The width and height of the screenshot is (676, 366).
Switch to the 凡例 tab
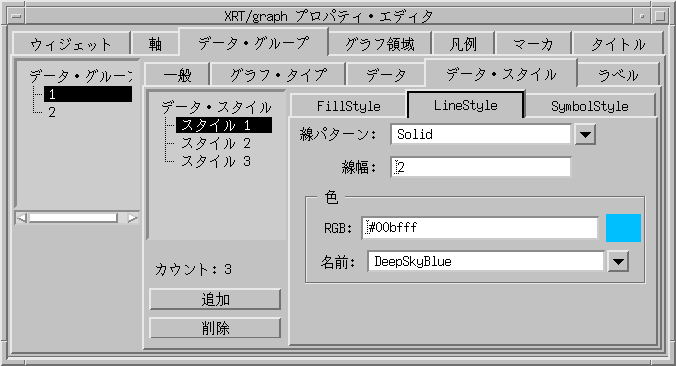[463, 44]
